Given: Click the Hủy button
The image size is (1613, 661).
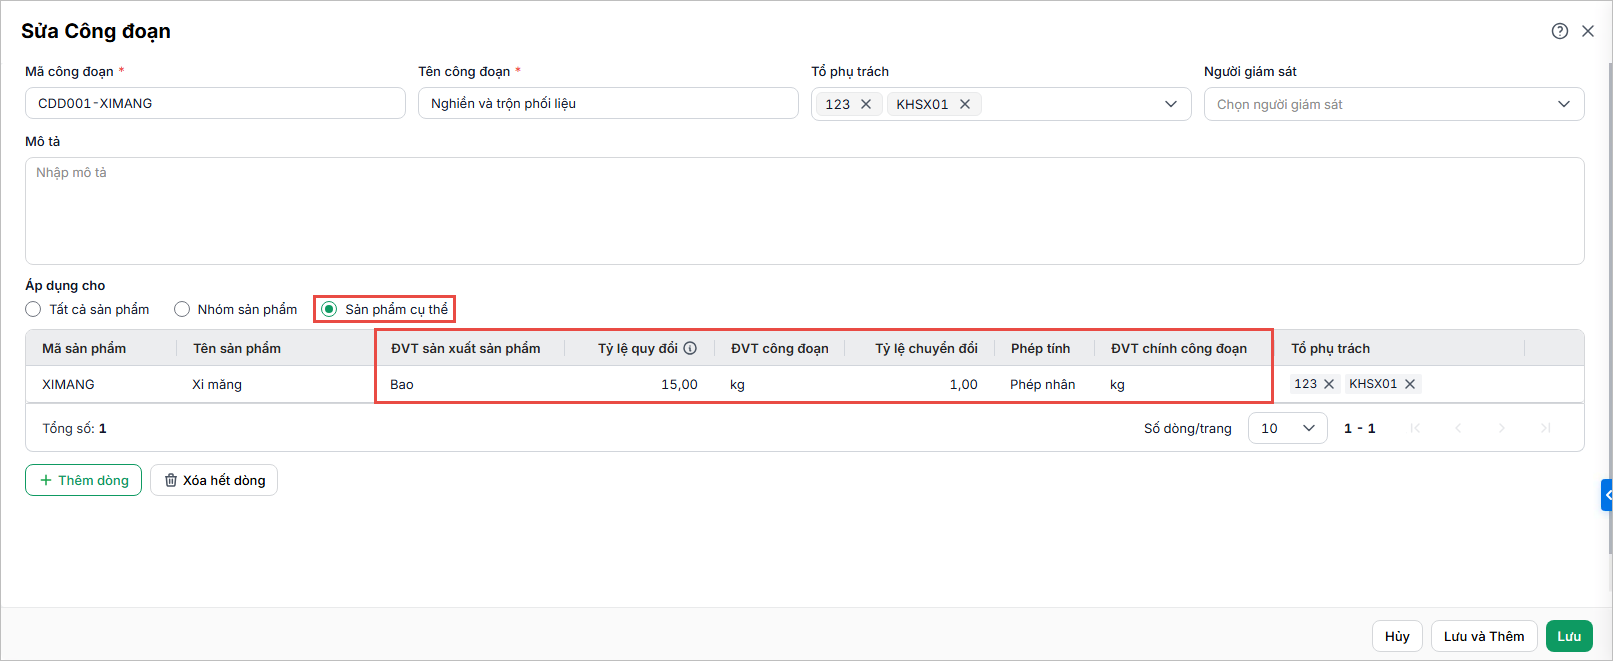Looking at the screenshot, I should (x=1397, y=636).
